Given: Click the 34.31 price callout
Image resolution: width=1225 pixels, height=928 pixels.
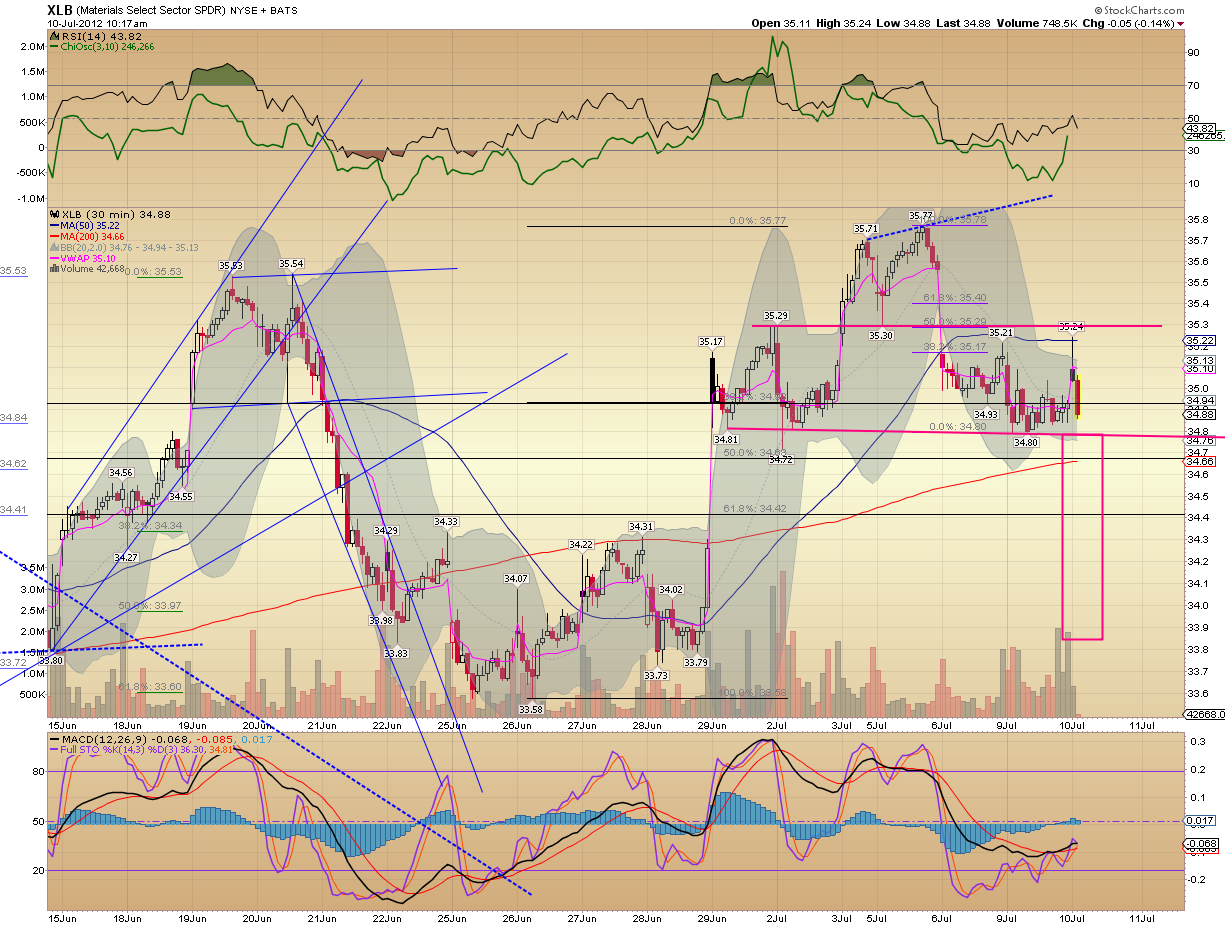Looking at the screenshot, I should click(x=641, y=526).
